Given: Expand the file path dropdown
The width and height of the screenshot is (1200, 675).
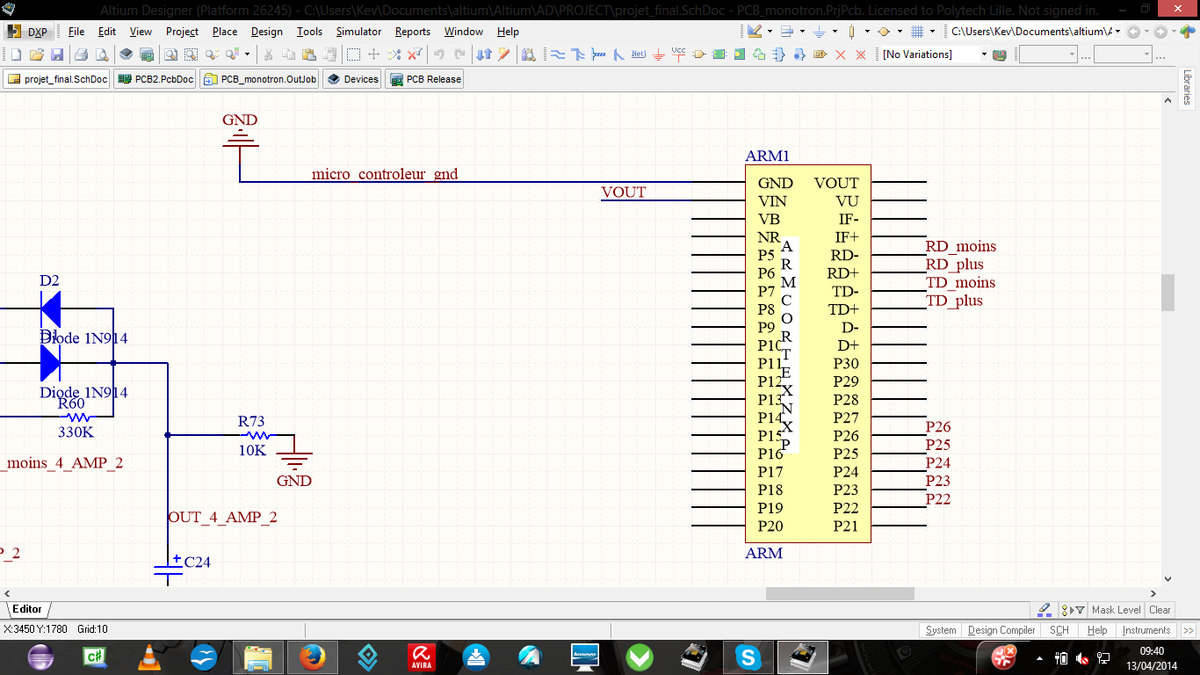Looking at the screenshot, I should coord(1117,32).
